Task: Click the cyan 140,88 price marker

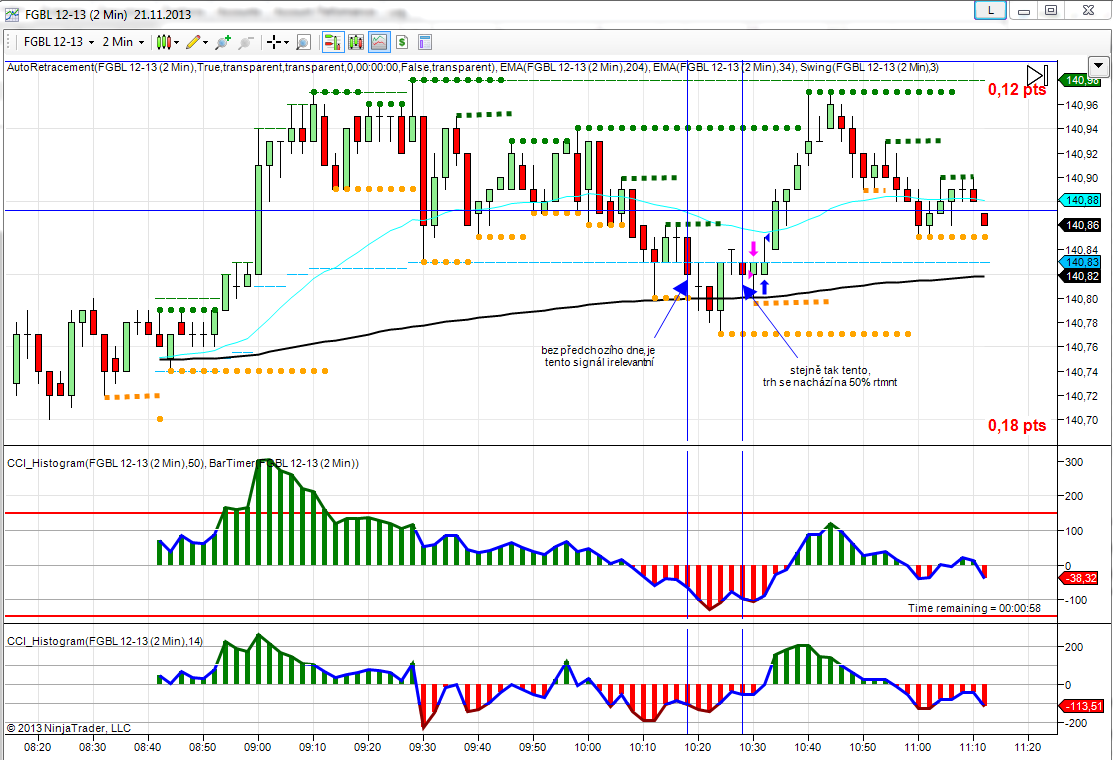Action: point(1081,200)
